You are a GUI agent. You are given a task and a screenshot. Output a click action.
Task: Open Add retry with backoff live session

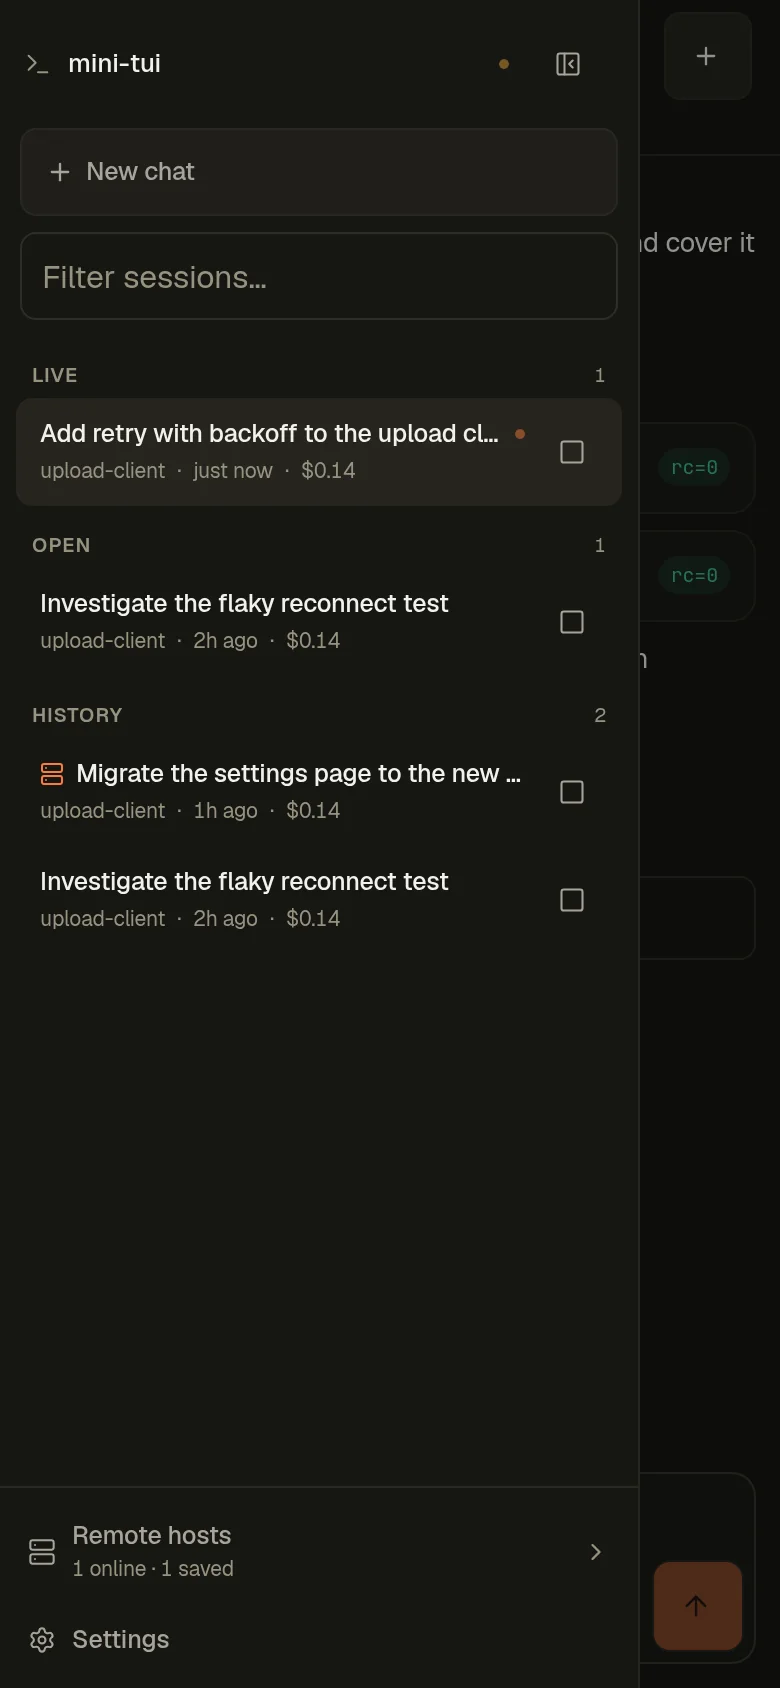[319, 452]
